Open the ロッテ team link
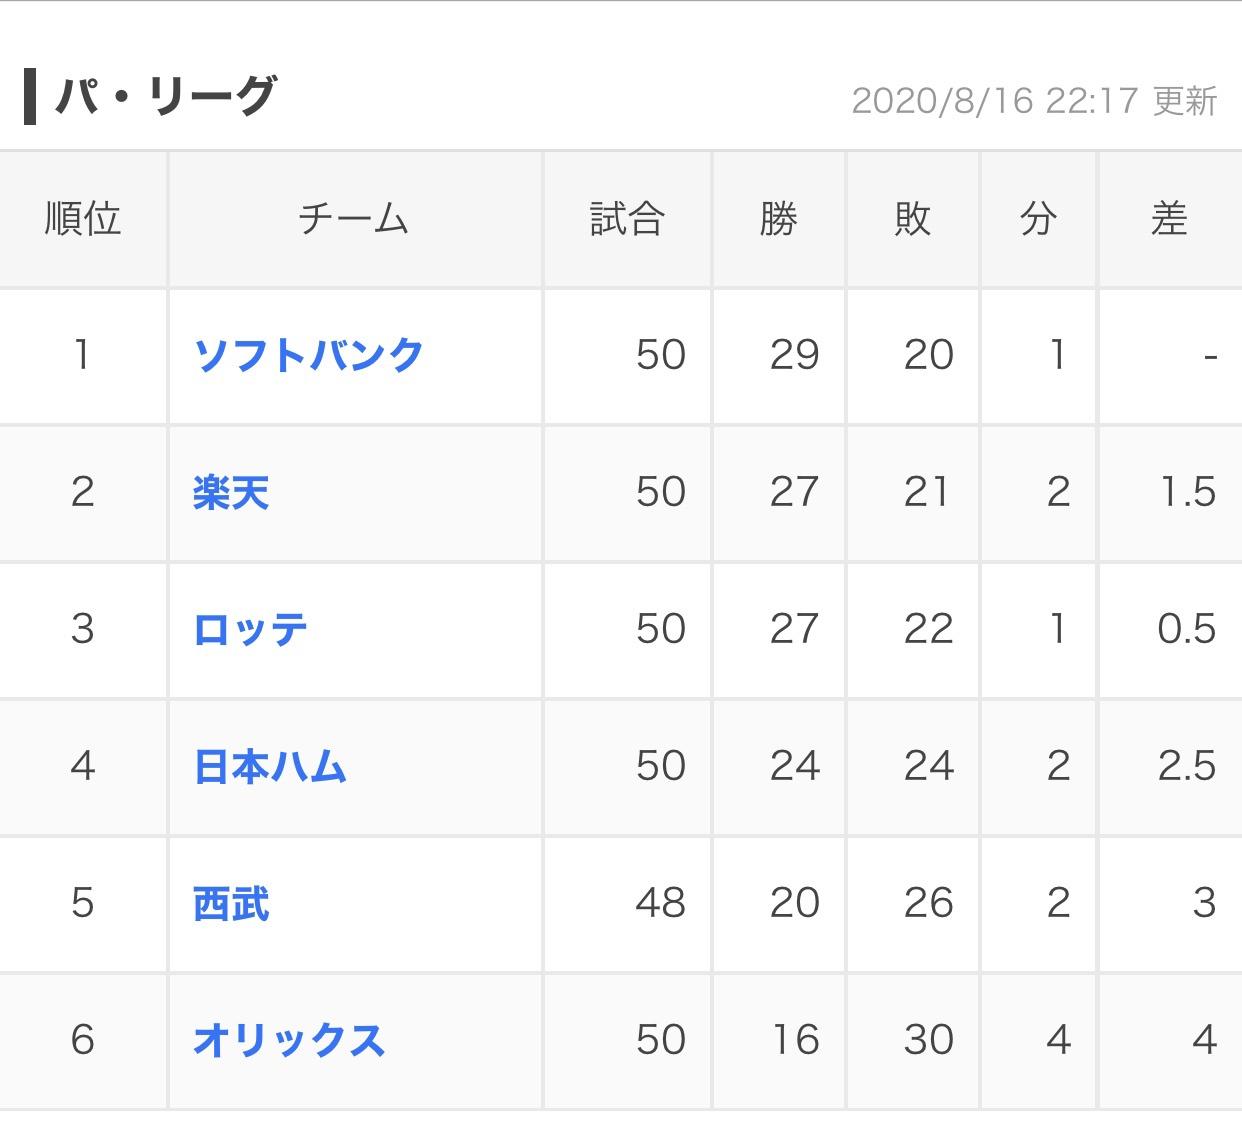Image resolution: width=1242 pixels, height=1141 pixels. click(x=250, y=629)
